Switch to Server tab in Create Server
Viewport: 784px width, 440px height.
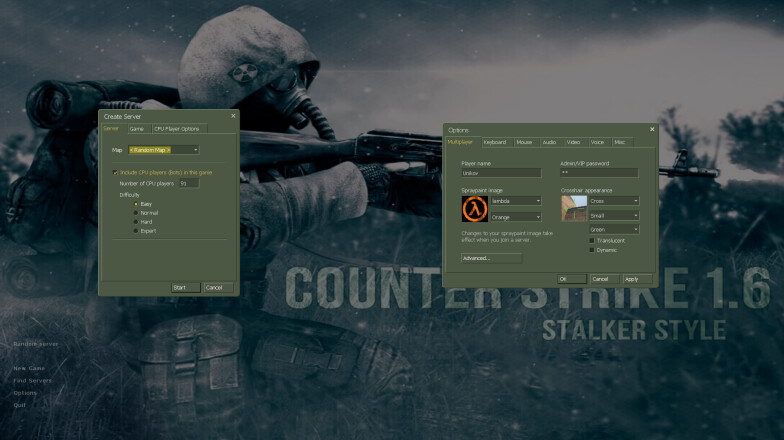click(x=112, y=128)
